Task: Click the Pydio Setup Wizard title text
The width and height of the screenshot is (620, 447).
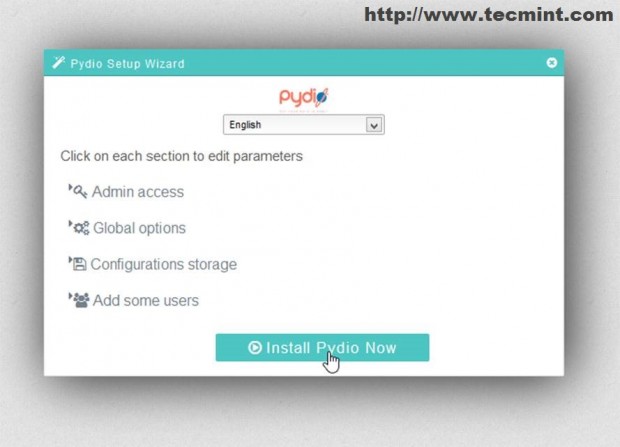Action: pyautogui.click(x=127, y=64)
